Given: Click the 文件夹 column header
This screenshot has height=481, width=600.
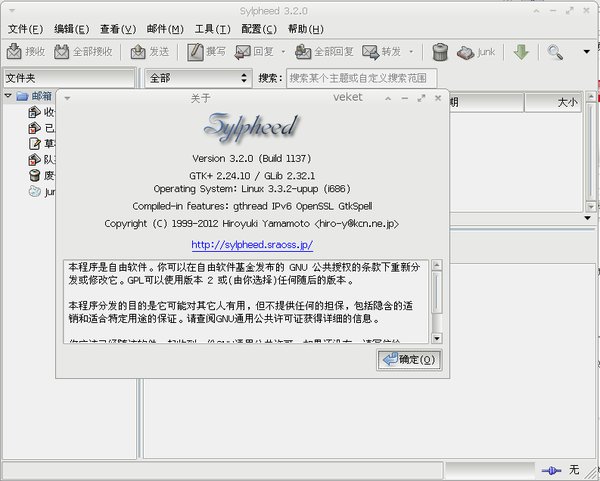Looking at the screenshot, I should (69, 78).
